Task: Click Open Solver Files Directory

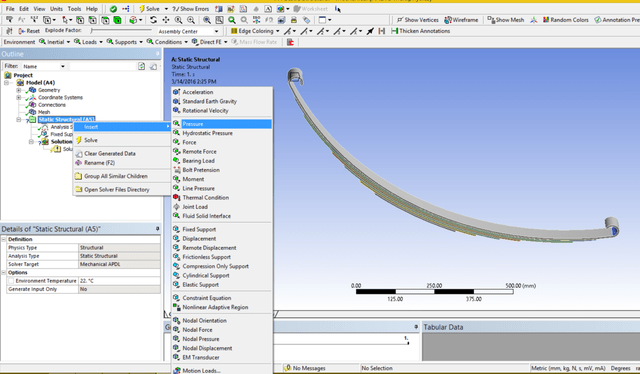Action: [x=122, y=189]
